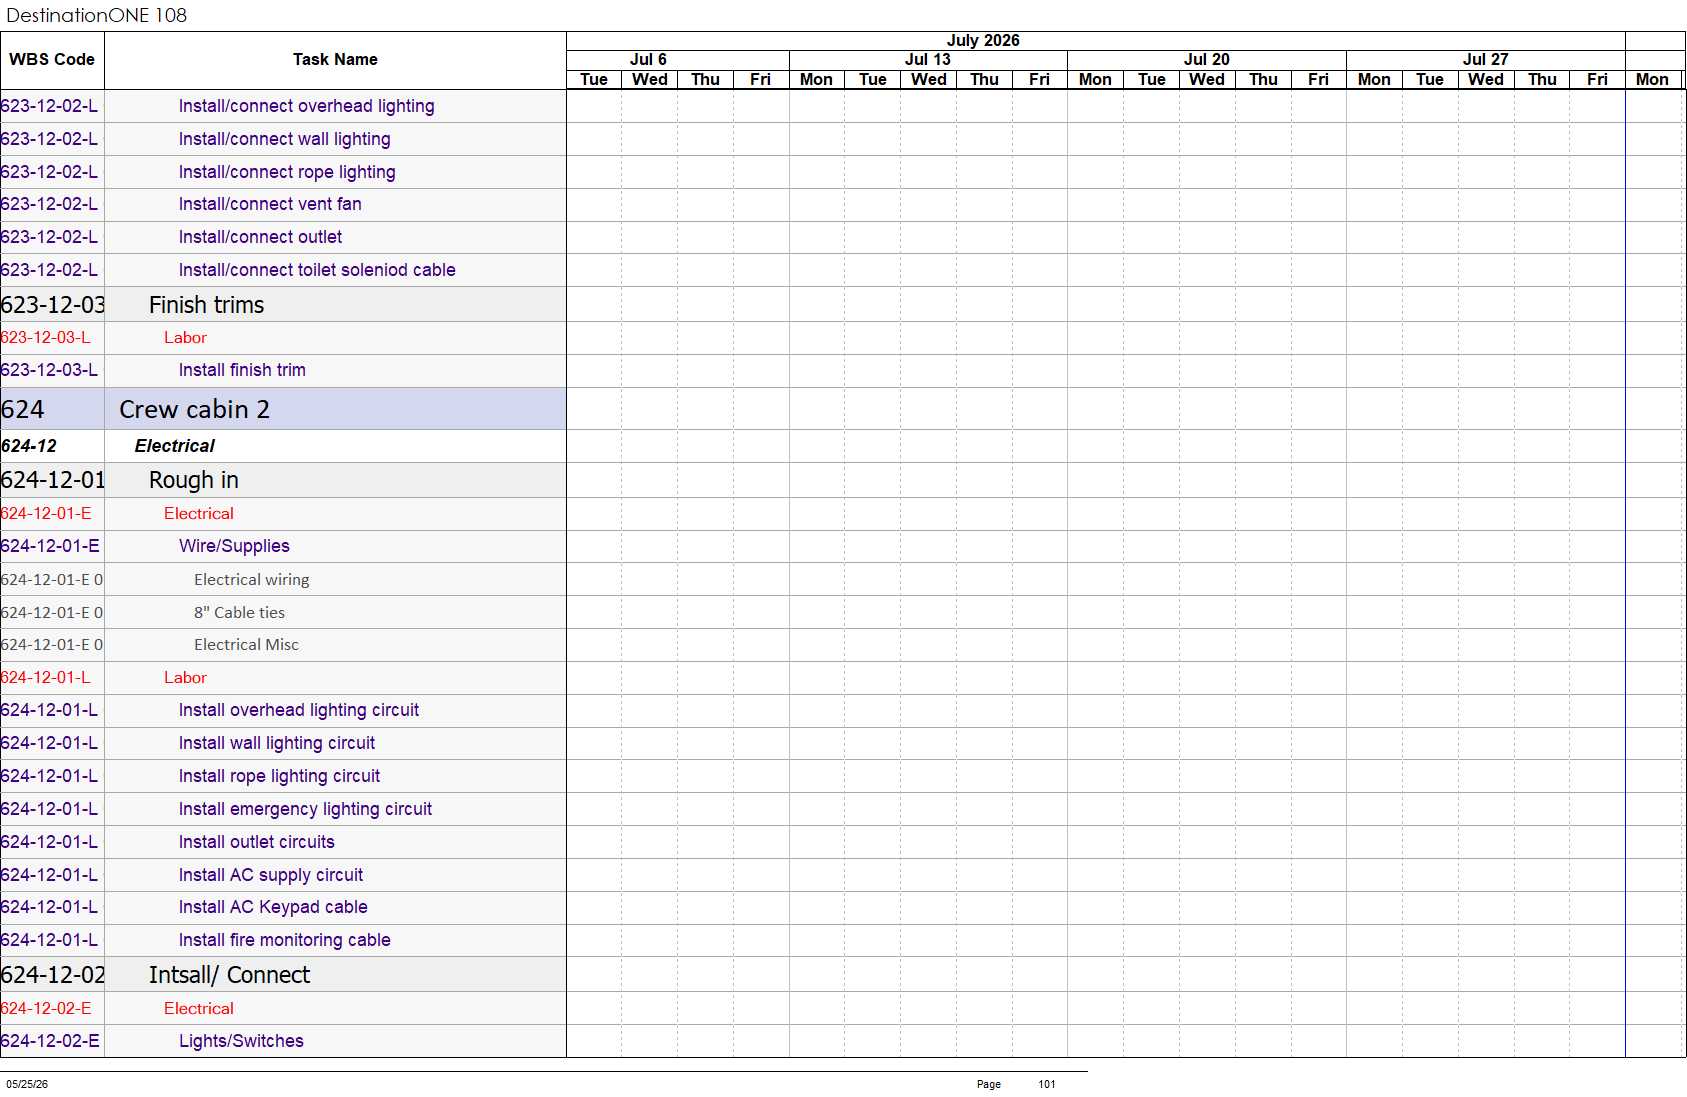Screen dimensions: 1687x1097
Task: Select 'Install/connect toilet soleniod cable' task
Action: [317, 270]
